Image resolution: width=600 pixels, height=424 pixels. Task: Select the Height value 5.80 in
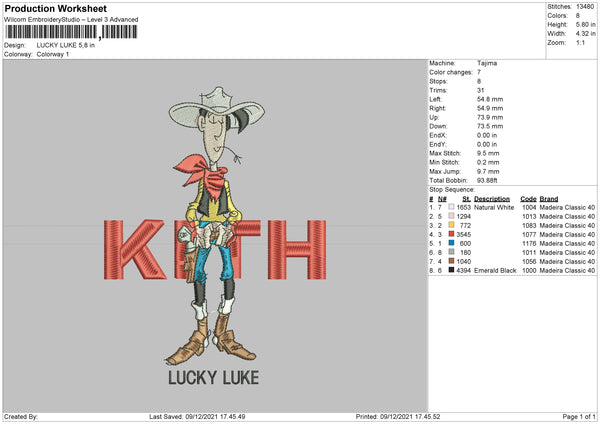coord(585,24)
